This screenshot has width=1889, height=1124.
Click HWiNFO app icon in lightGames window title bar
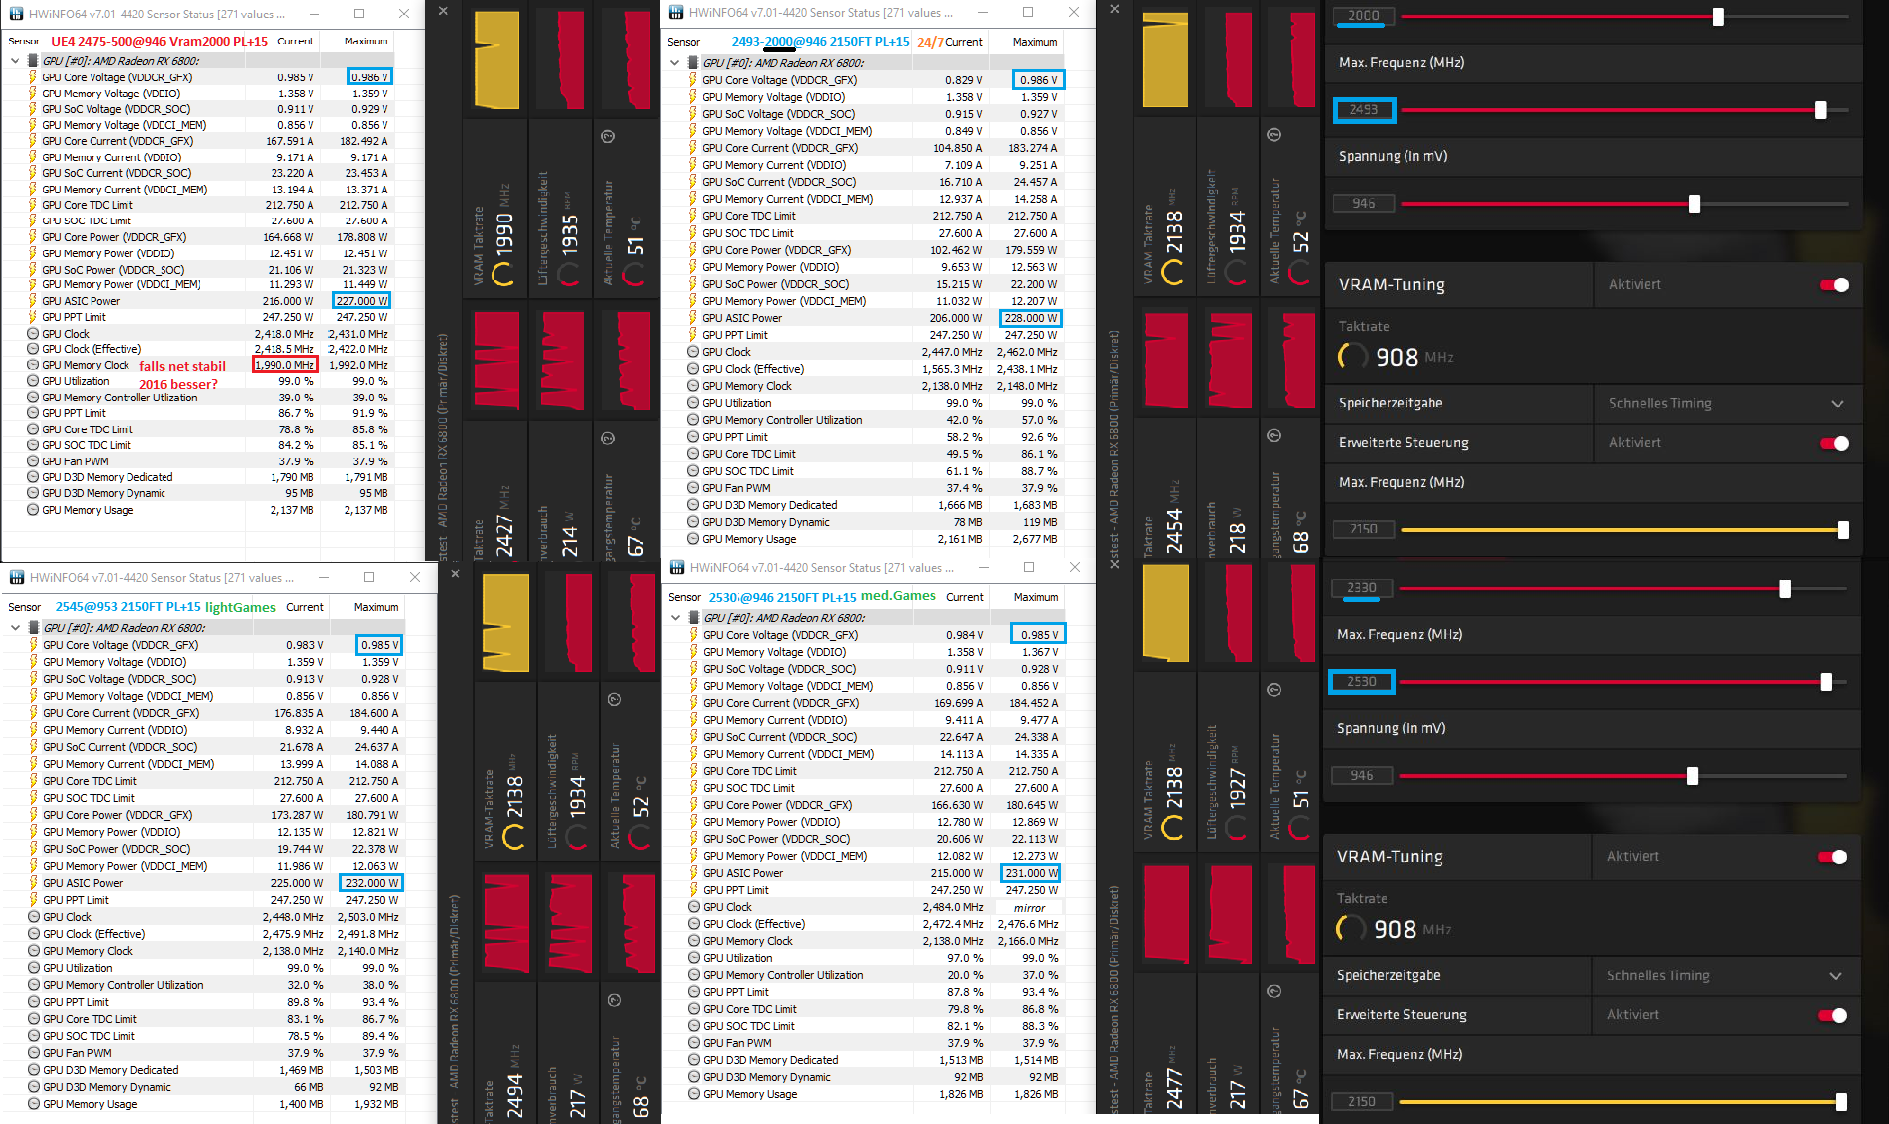coord(17,577)
